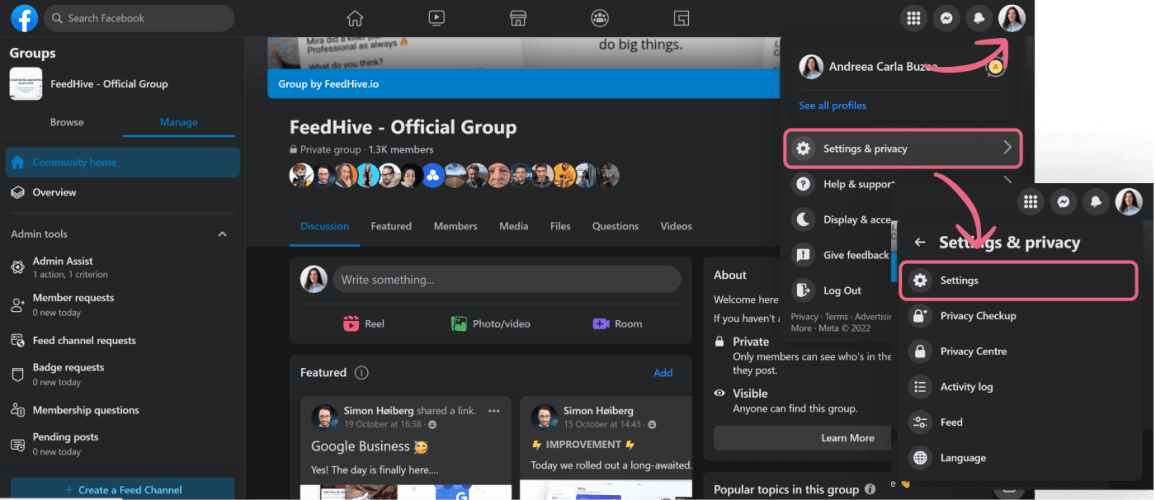Open the Groups icon in top navigation
Viewport: 1155px width, 500px height.
pos(600,18)
